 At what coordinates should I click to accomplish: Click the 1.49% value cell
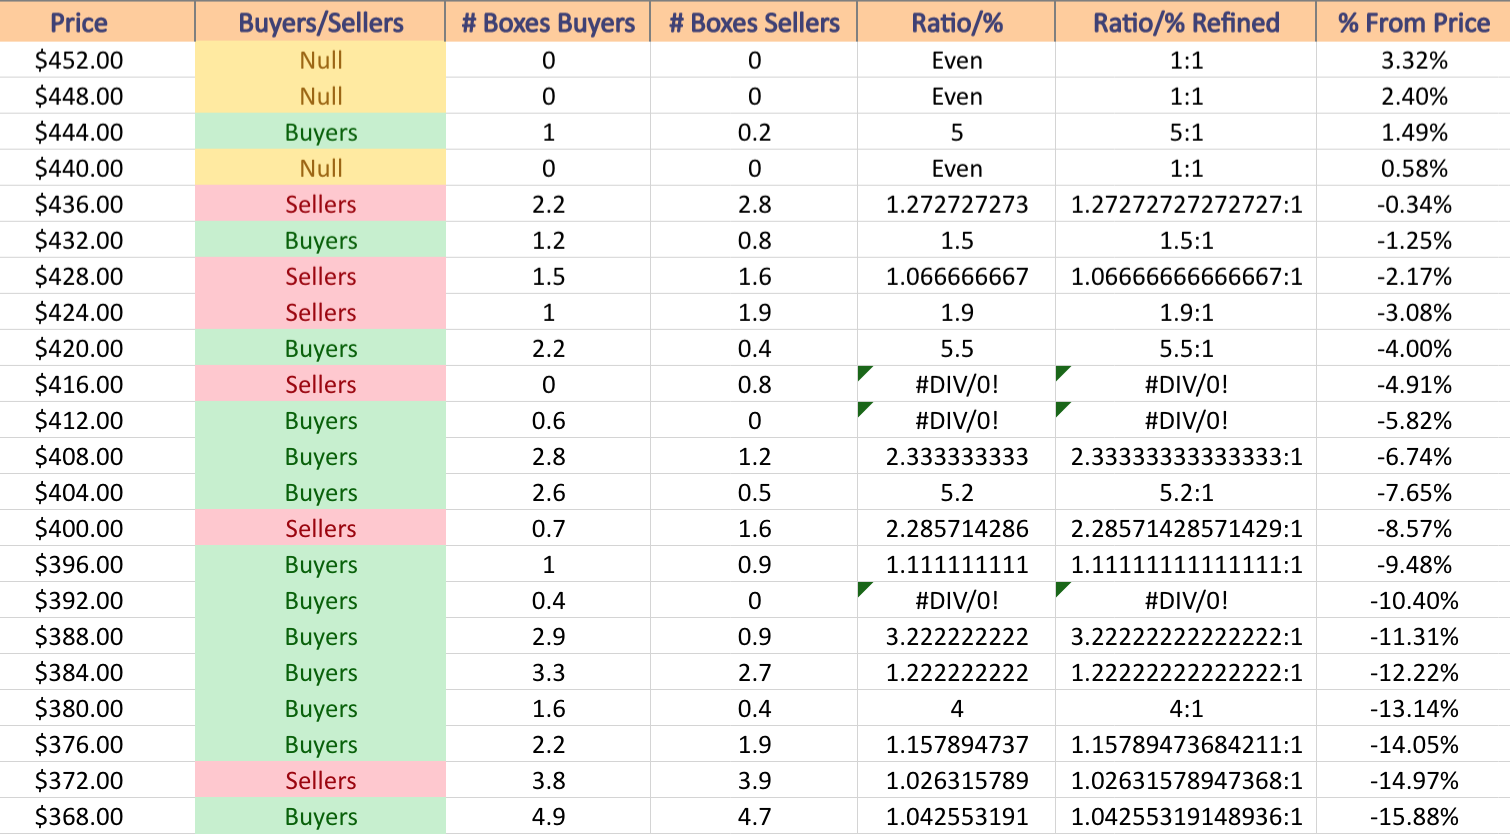pos(1413,132)
